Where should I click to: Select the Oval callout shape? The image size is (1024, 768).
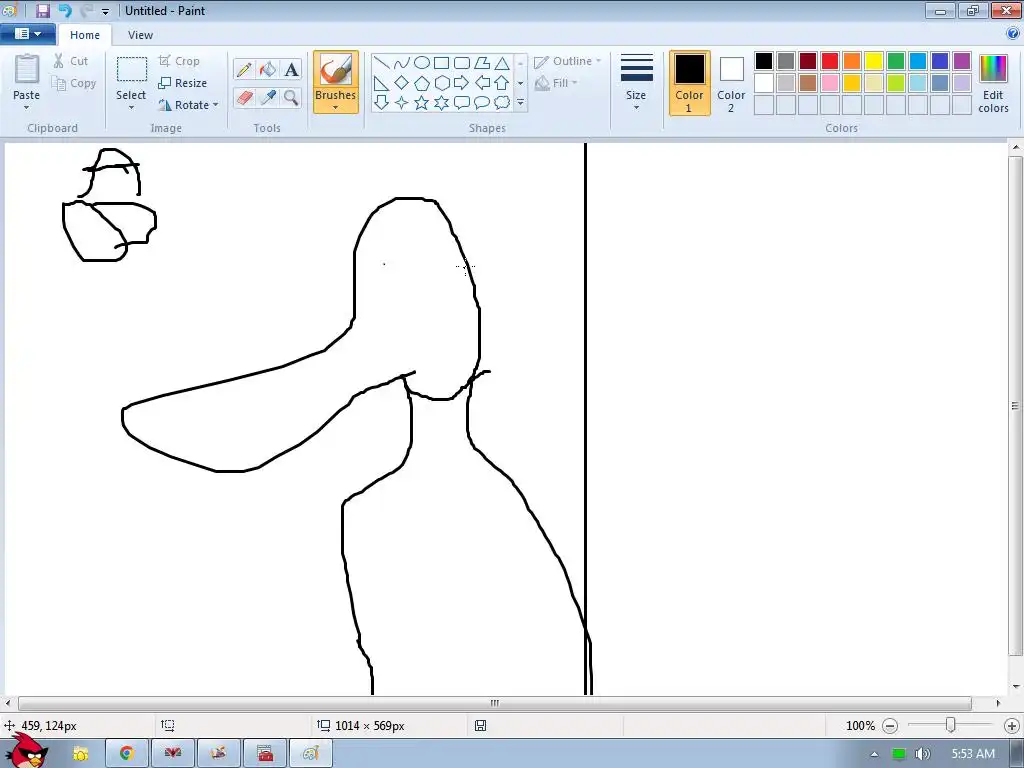pyautogui.click(x=482, y=103)
